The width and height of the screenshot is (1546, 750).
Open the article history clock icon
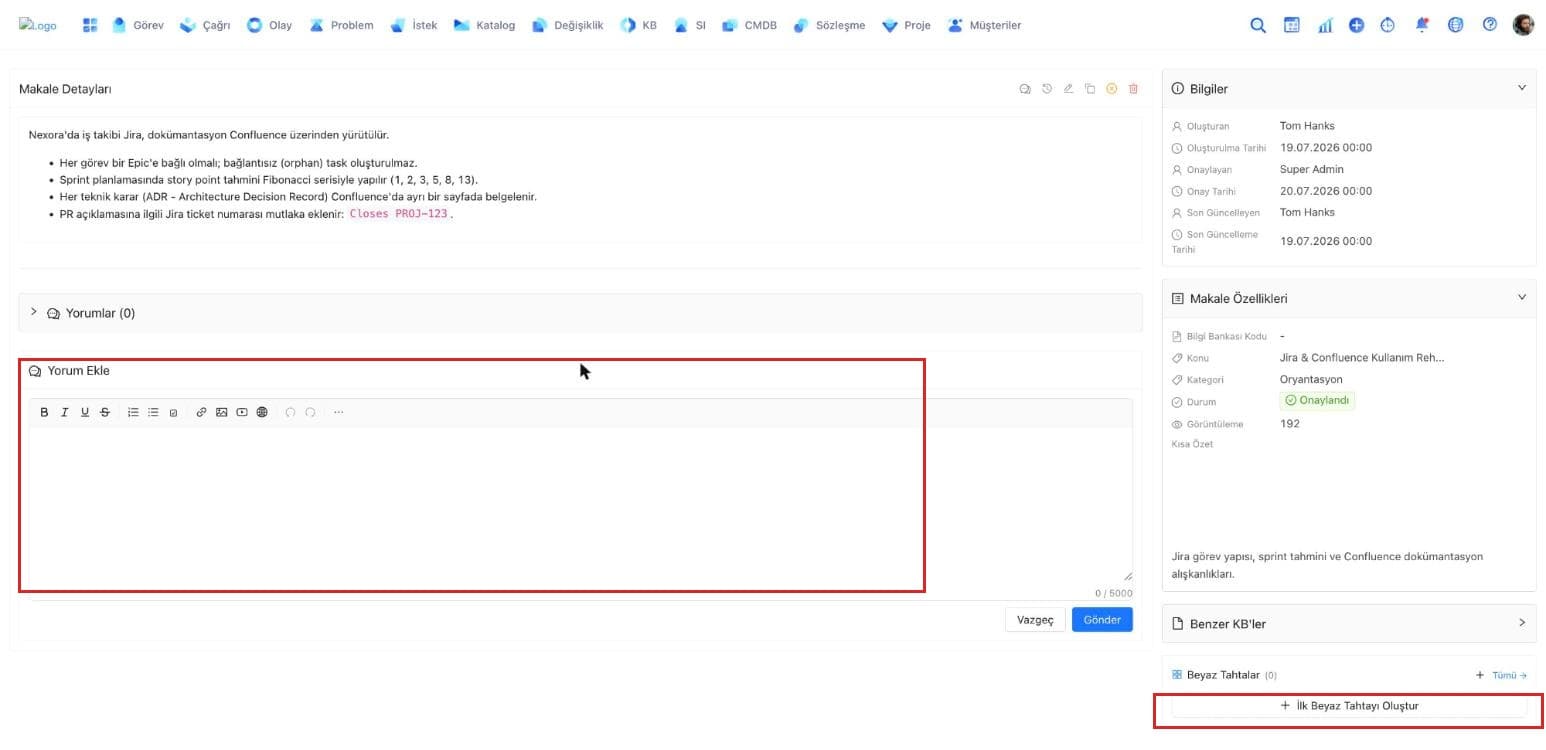click(x=1047, y=89)
